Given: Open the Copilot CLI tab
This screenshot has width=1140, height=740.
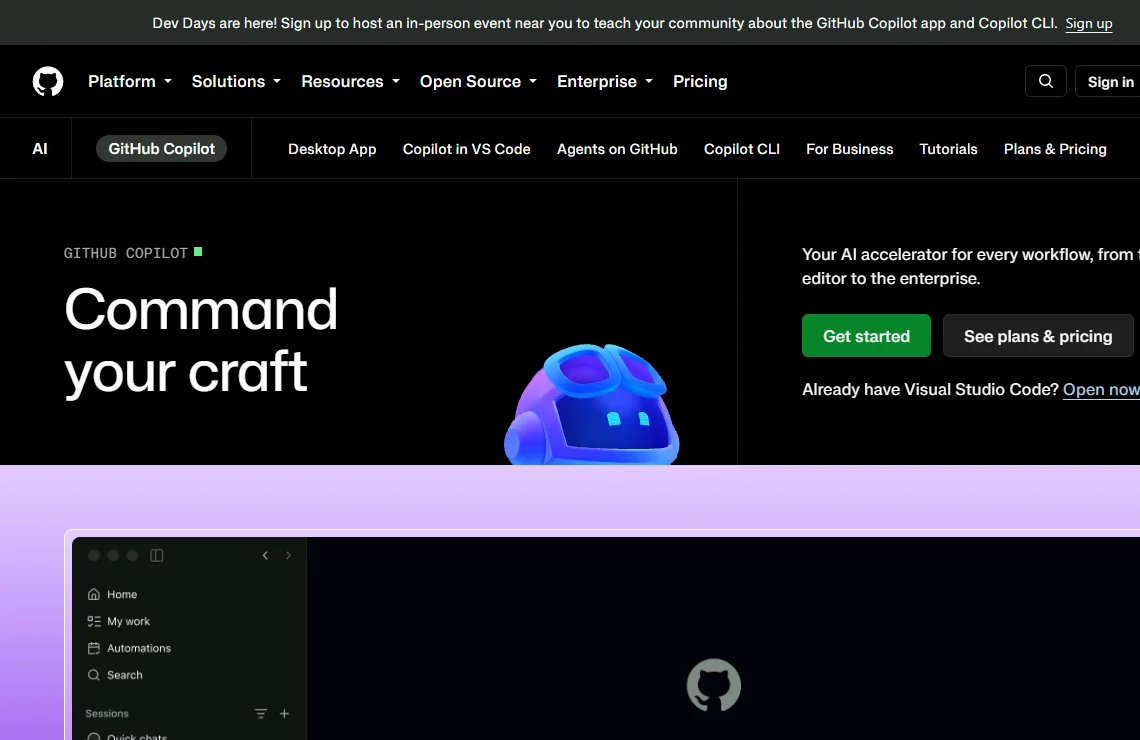Looking at the screenshot, I should 742,149.
